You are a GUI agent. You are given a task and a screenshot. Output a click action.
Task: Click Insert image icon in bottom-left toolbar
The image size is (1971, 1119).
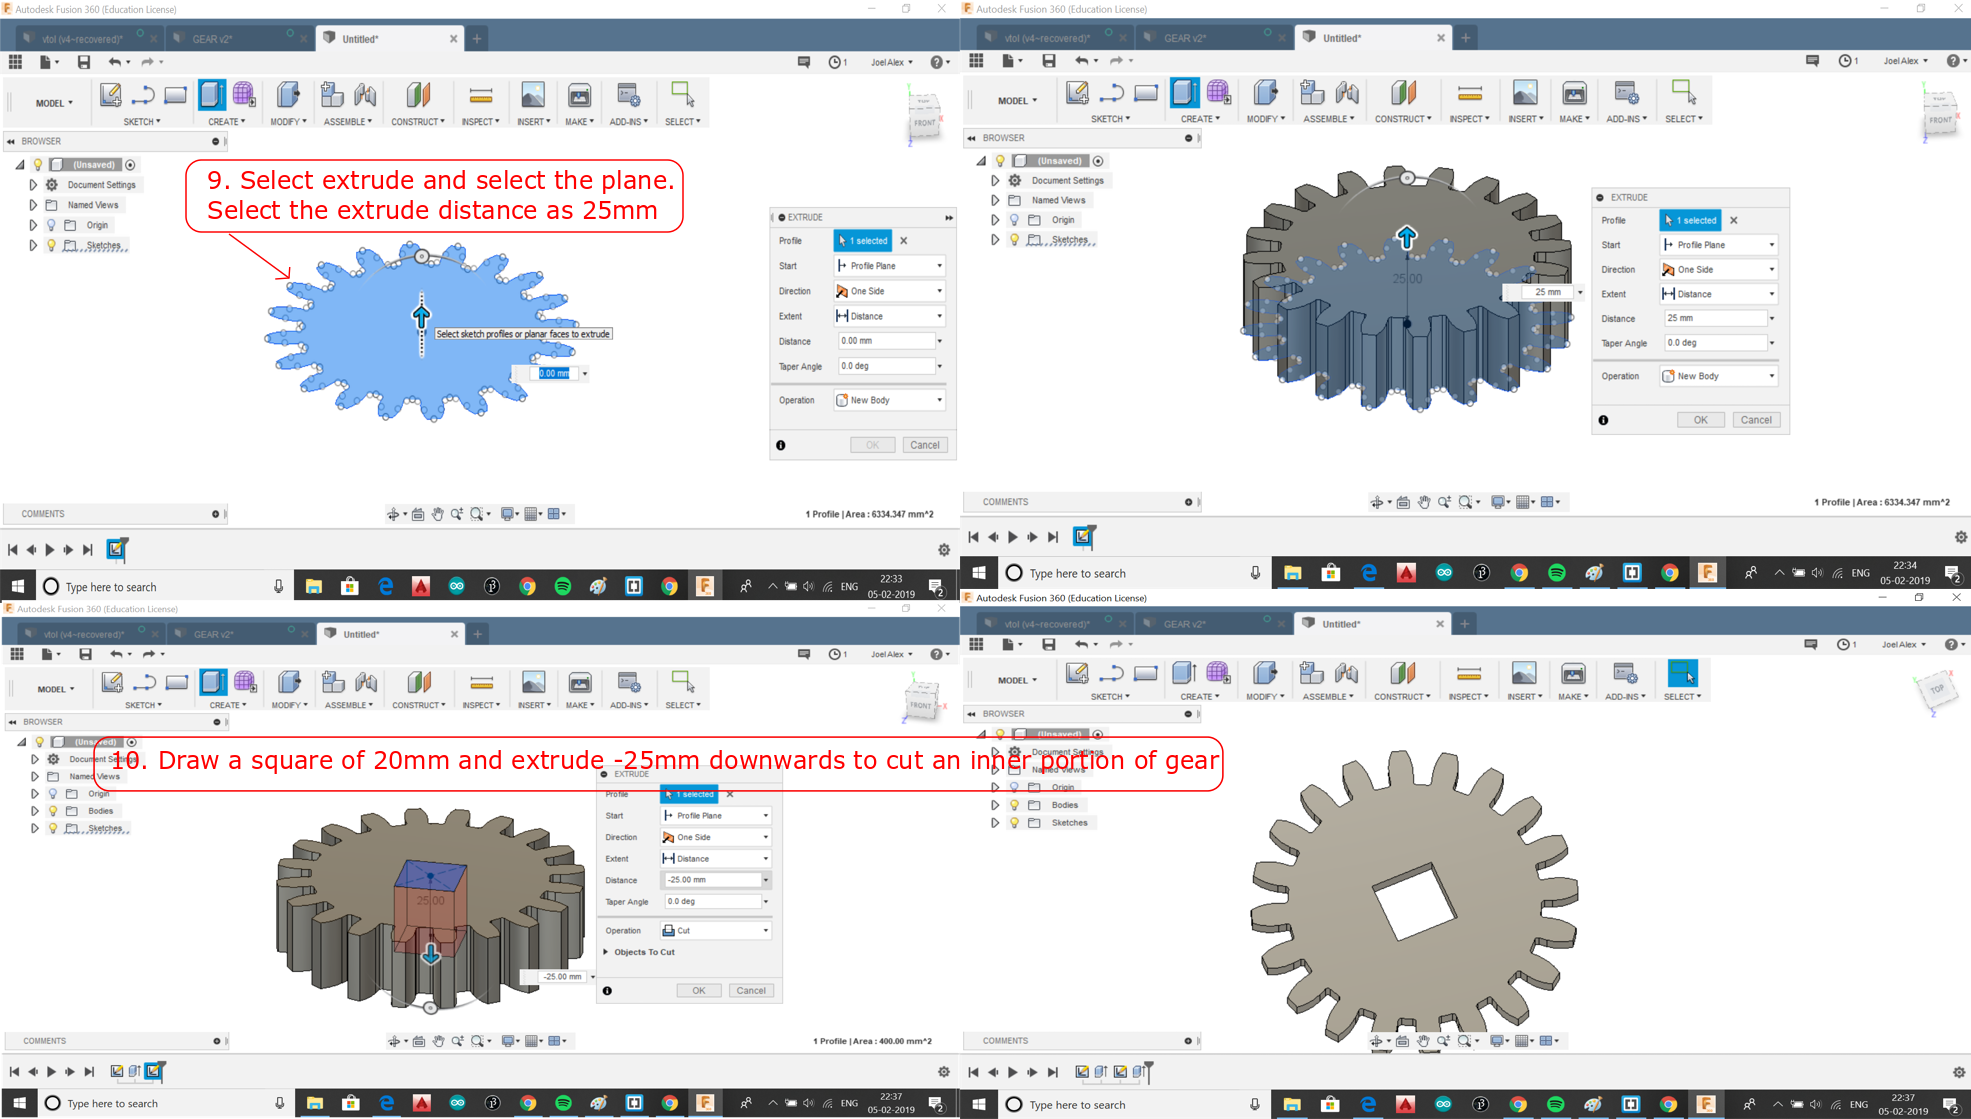[x=533, y=683]
